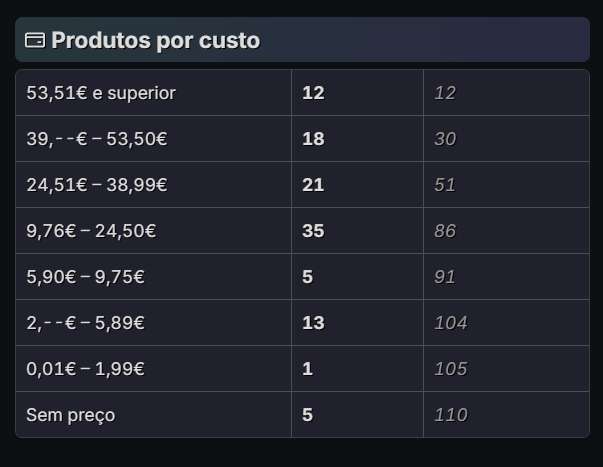Select the 2,--€ – 5,89€ price range
The height and width of the screenshot is (467, 603).
click(85, 323)
